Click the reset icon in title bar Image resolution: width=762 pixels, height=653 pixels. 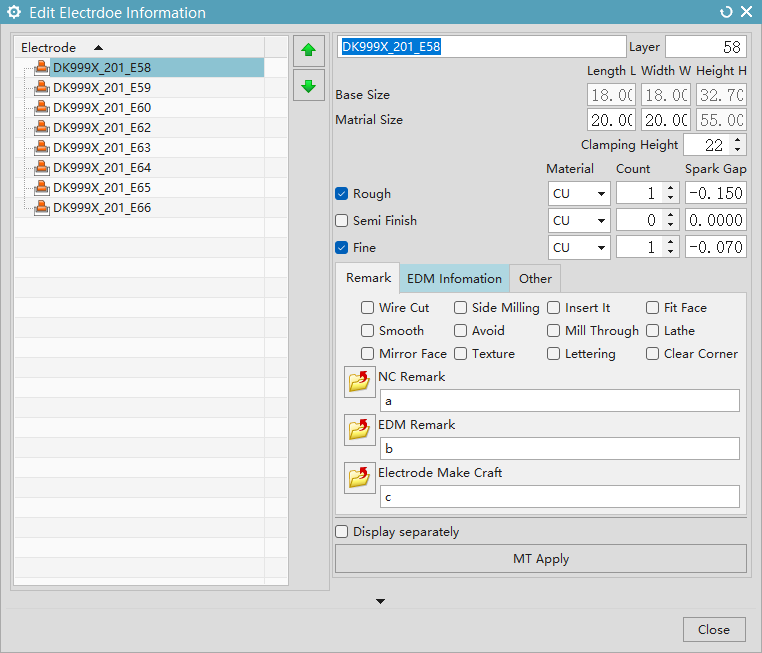[x=726, y=13]
